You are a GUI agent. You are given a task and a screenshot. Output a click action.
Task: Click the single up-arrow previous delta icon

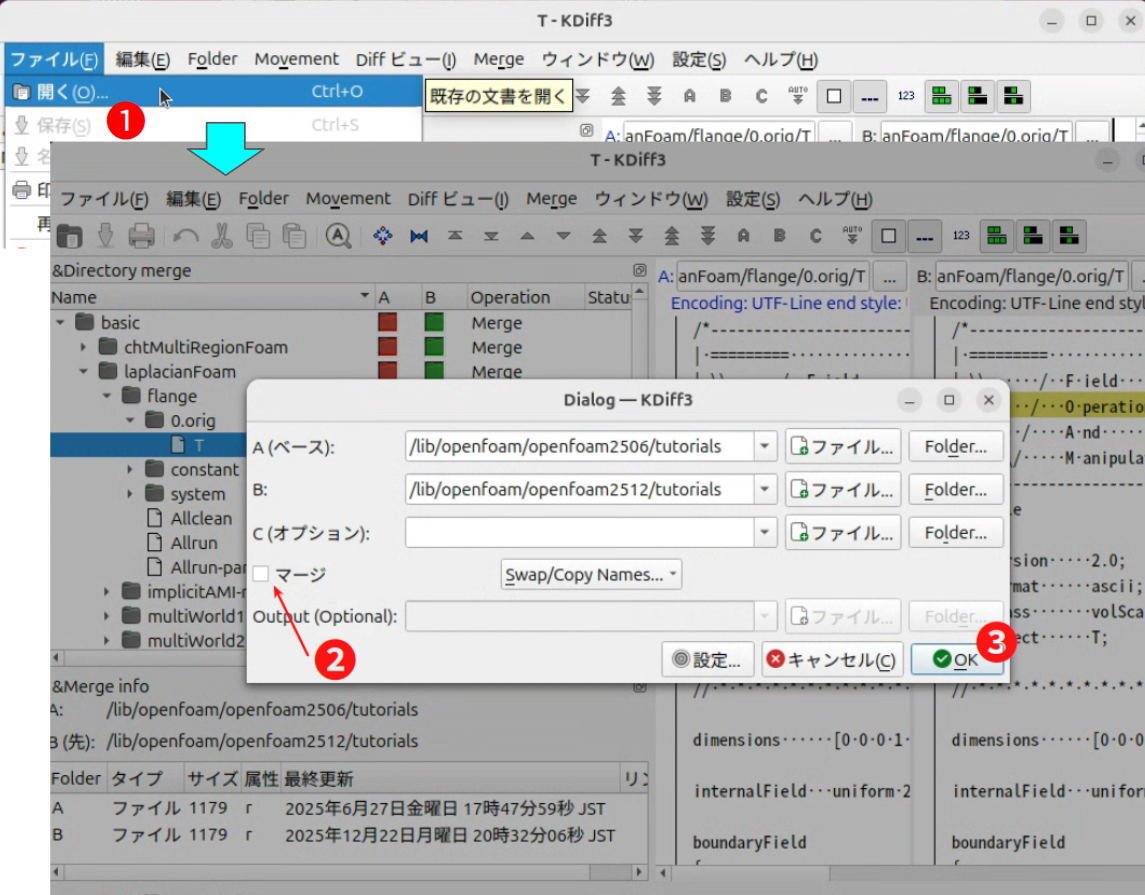tap(527, 236)
